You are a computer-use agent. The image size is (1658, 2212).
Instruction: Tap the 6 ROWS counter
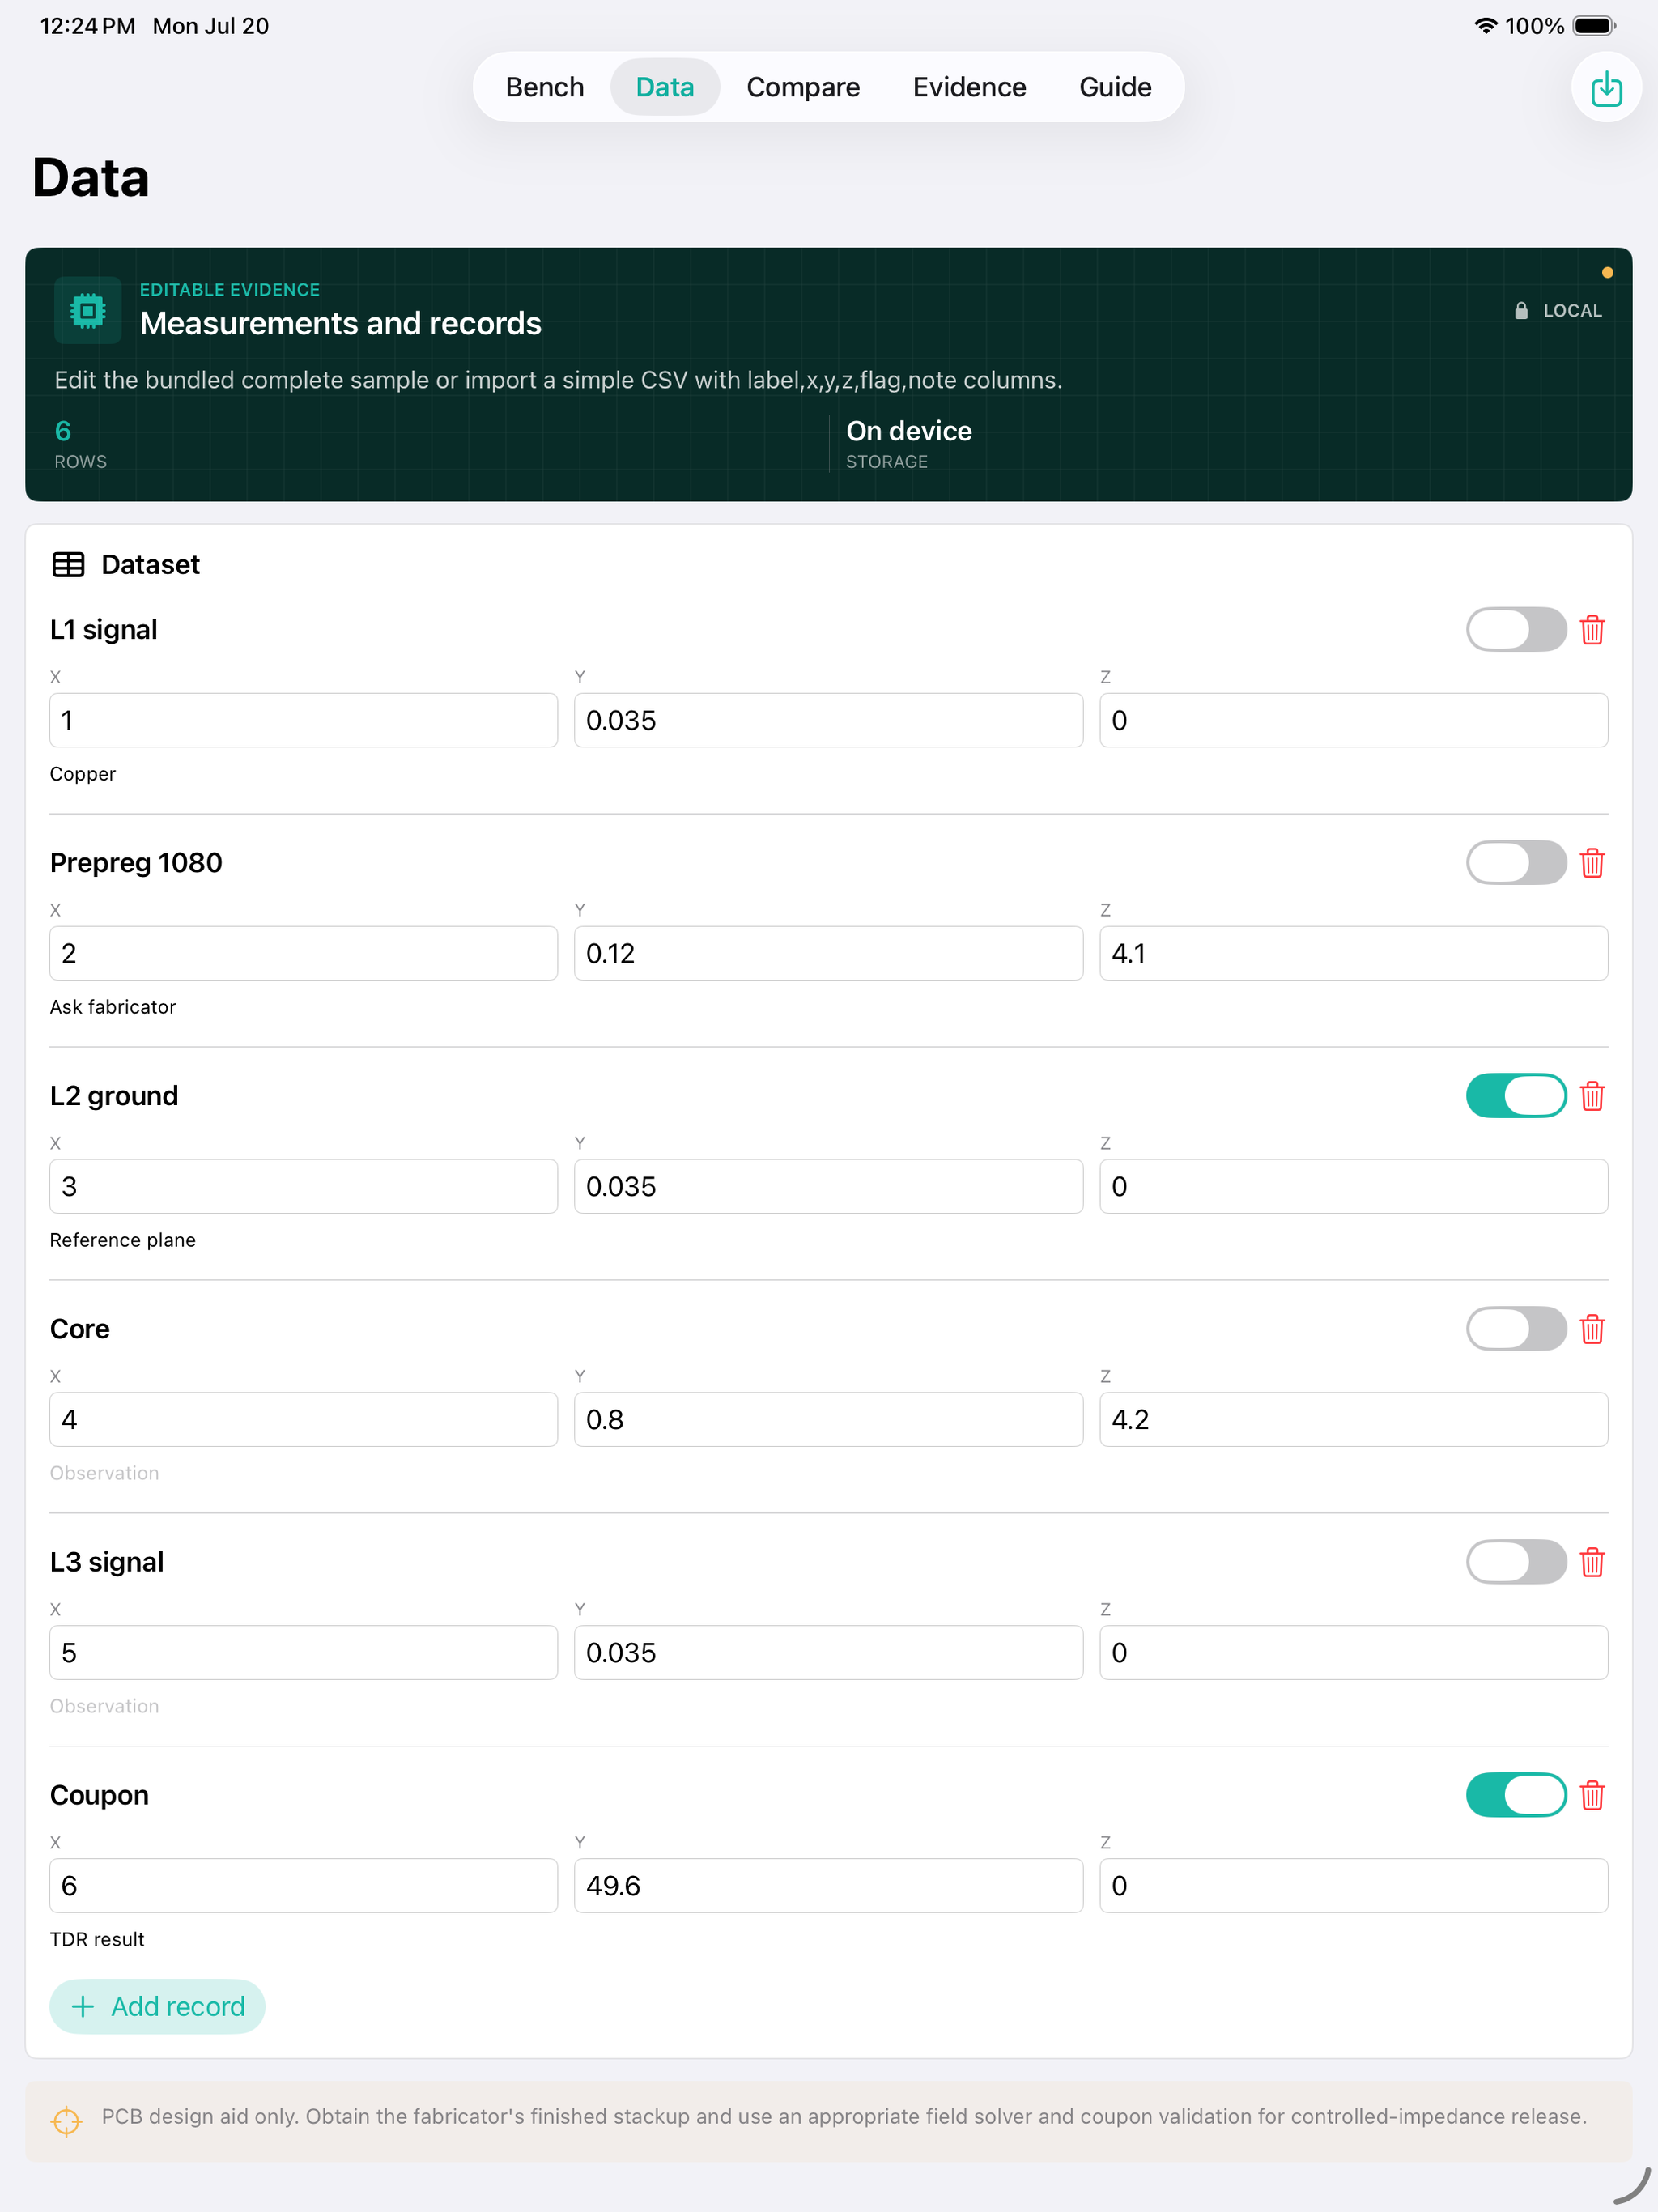pyautogui.click(x=80, y=444)
